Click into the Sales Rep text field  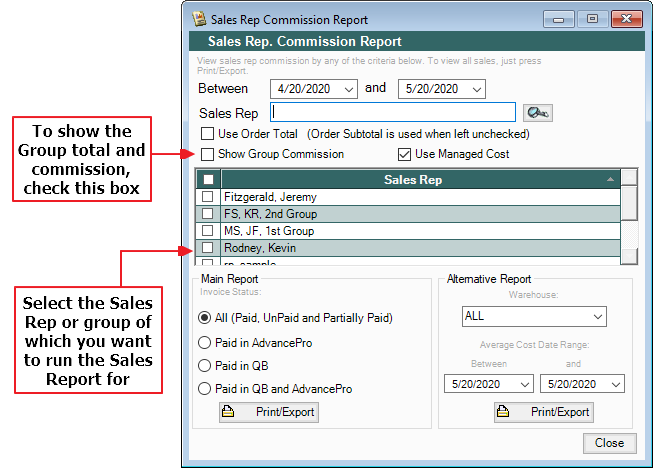coord(393,112)
